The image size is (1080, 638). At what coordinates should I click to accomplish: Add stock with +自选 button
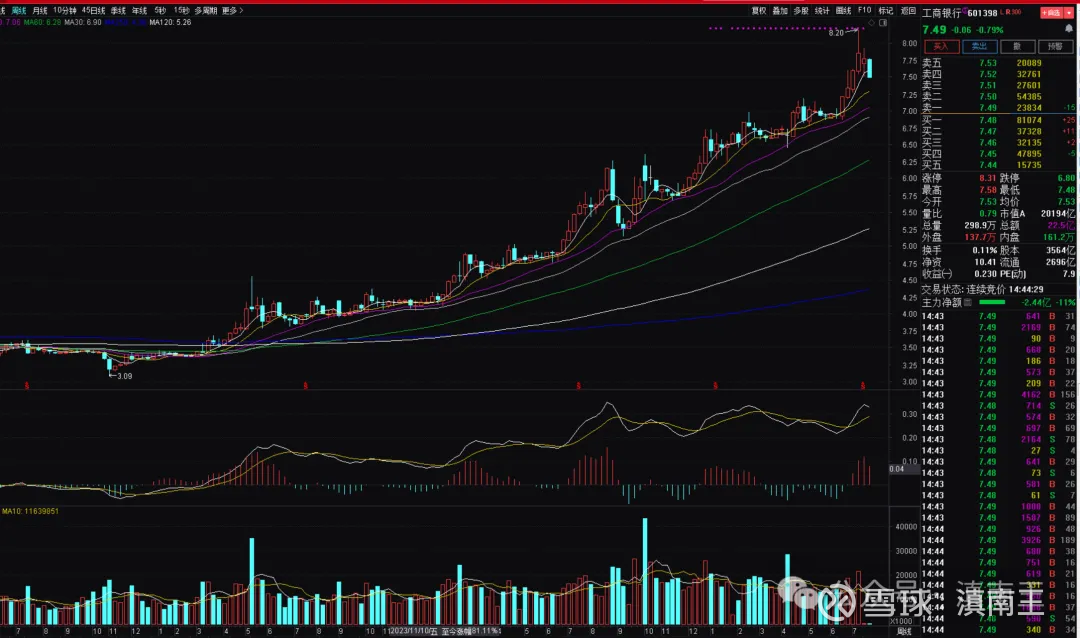click(x=1051, y=12)
